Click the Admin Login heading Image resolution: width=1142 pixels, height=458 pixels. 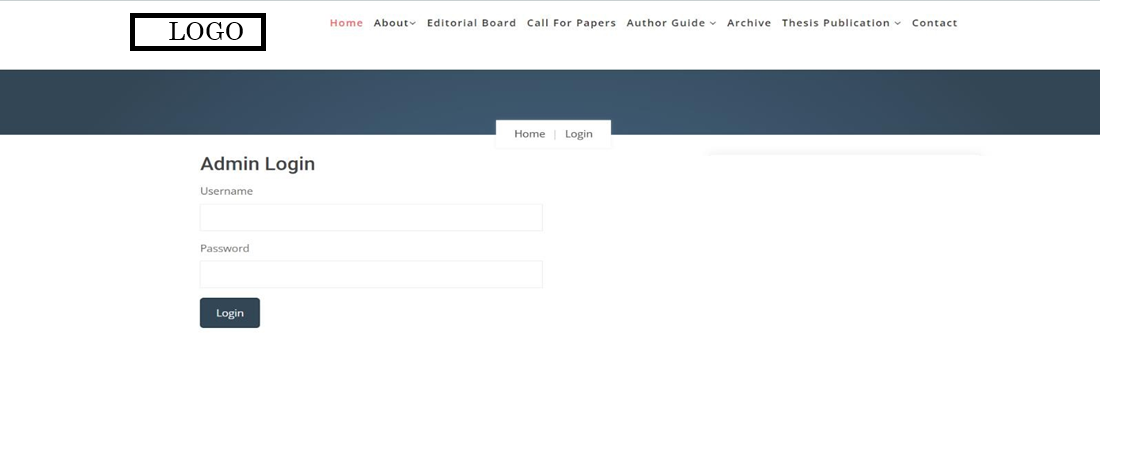point(257,164)
